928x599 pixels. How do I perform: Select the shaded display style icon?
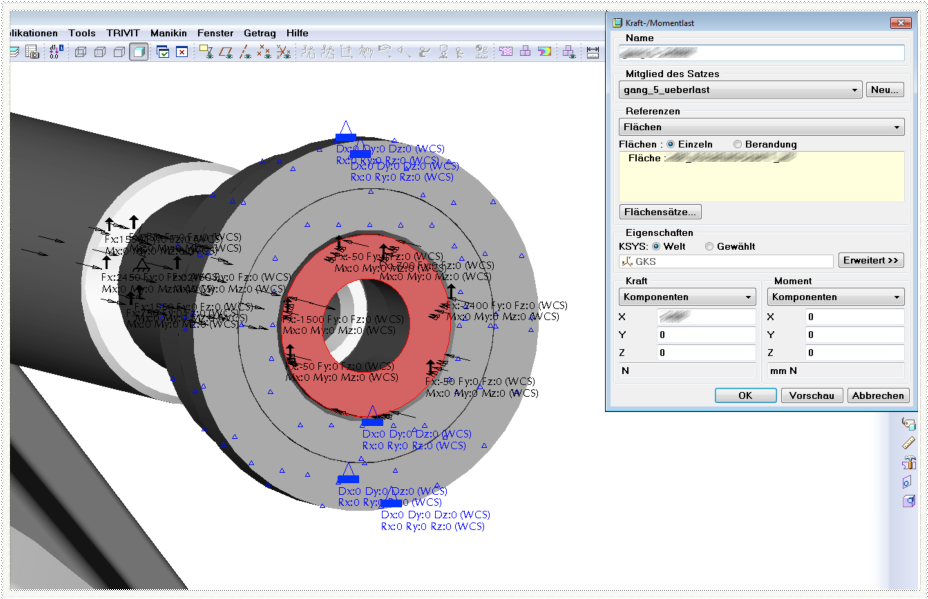point(139,52)
